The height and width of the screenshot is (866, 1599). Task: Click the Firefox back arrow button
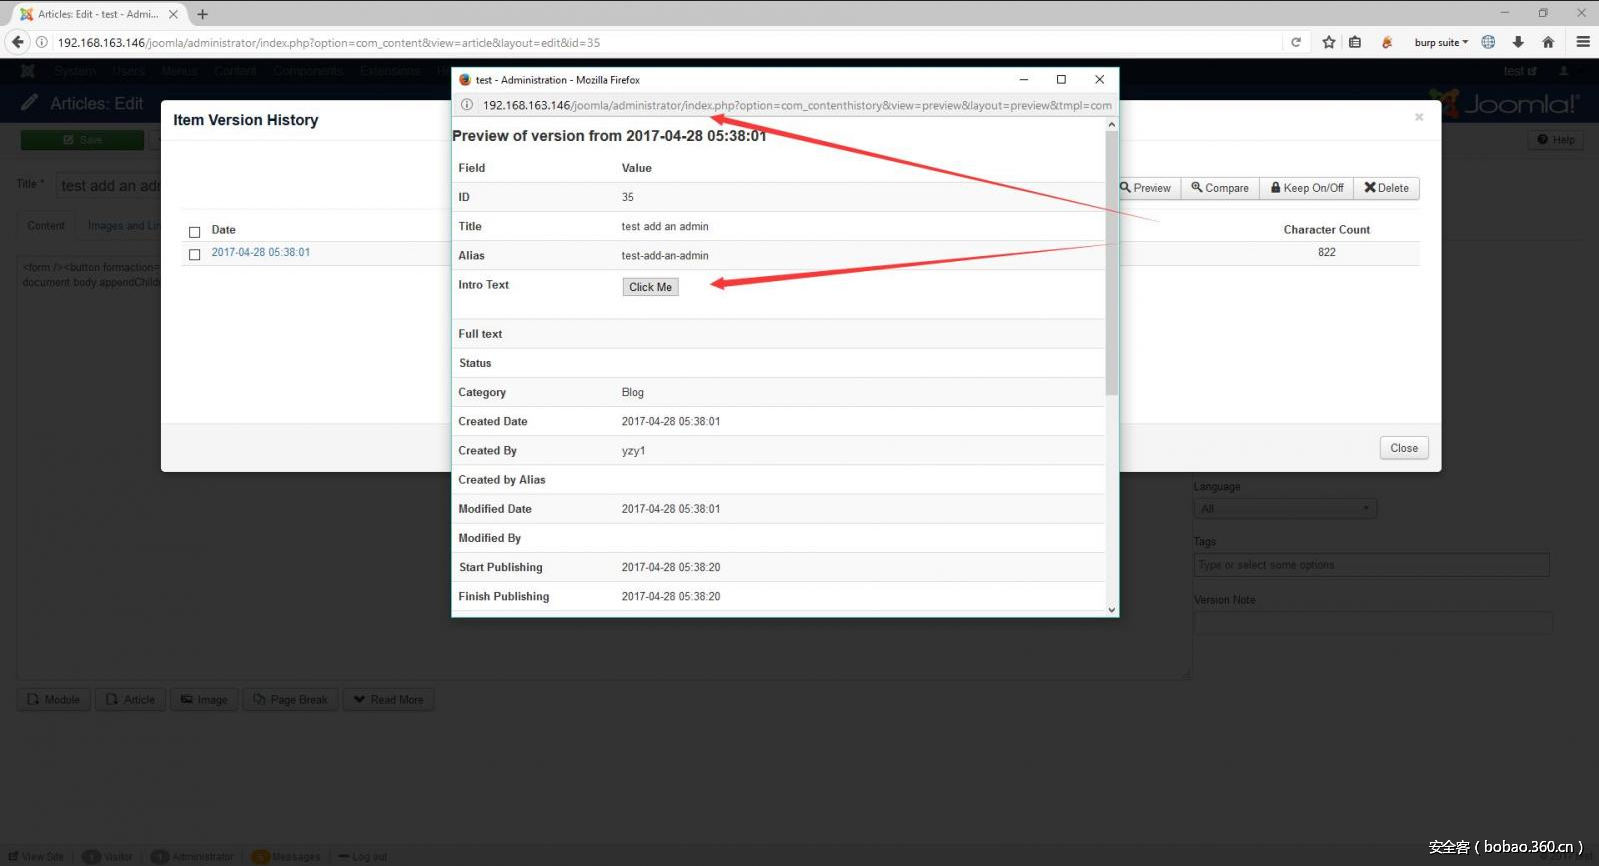click(17, 42)
